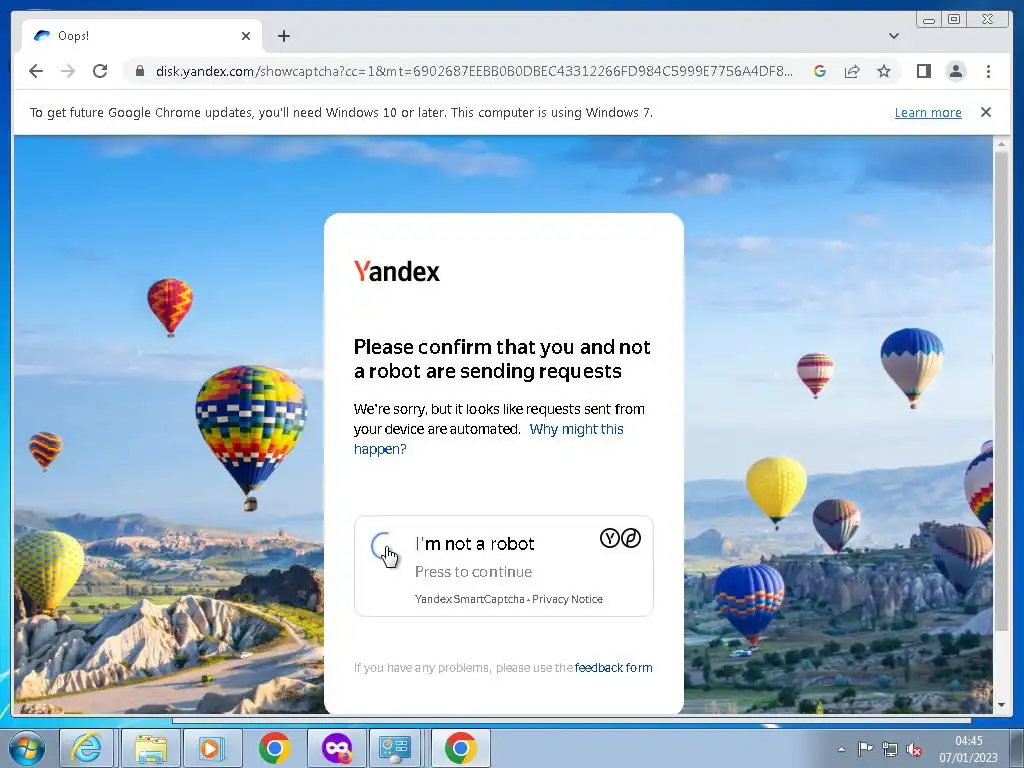1024x768 pixels.
Task: Click the scrollbar down arrow
Action: 1001,705
